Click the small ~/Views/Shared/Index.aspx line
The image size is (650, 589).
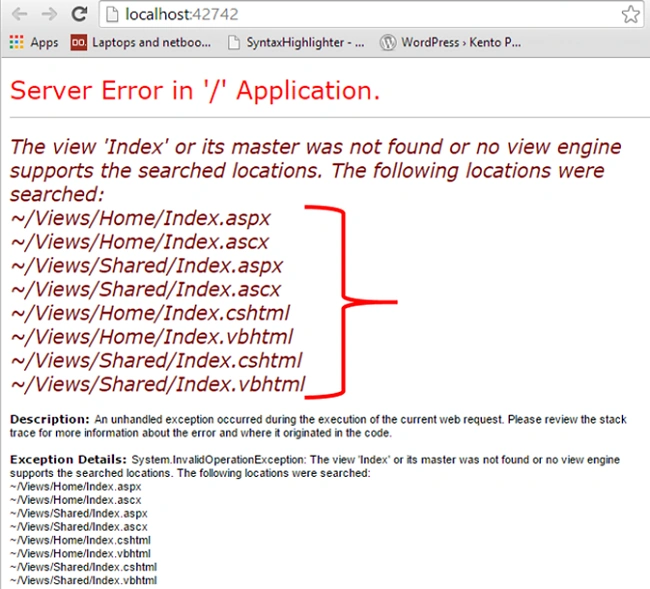tap(79, 513)
